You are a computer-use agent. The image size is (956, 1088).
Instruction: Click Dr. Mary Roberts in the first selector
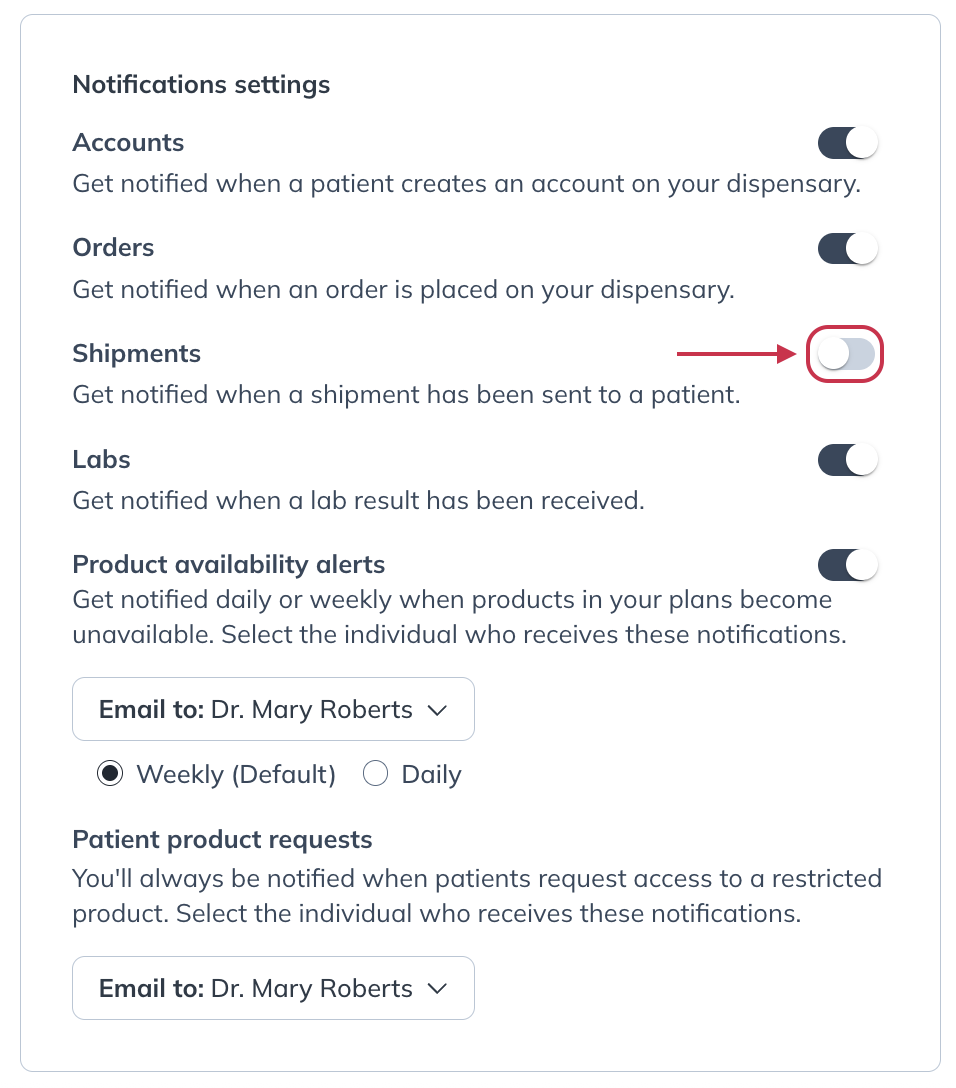[312, 709]
